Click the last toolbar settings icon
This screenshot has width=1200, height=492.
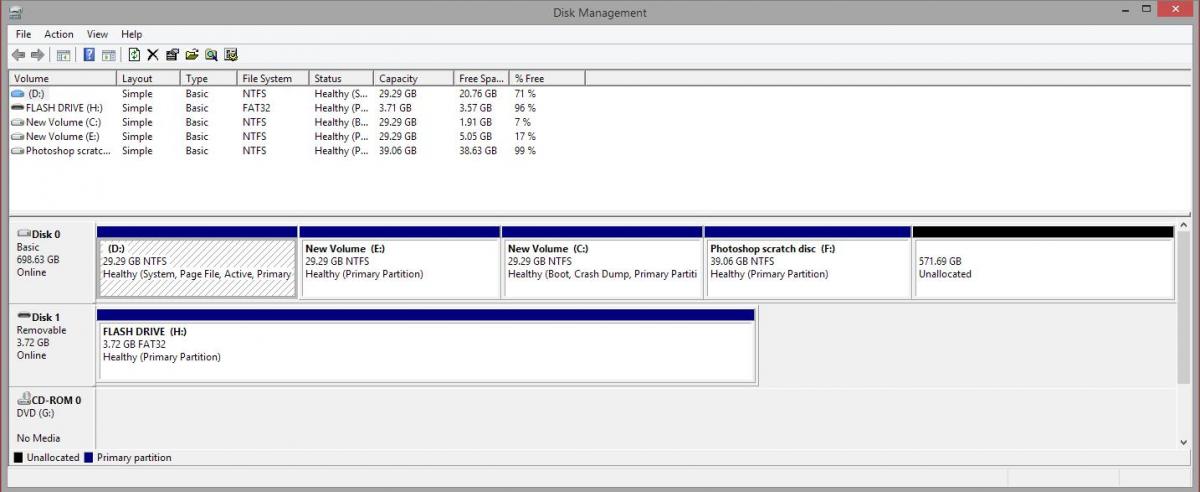pyautogui.click(x=231, y=55)
